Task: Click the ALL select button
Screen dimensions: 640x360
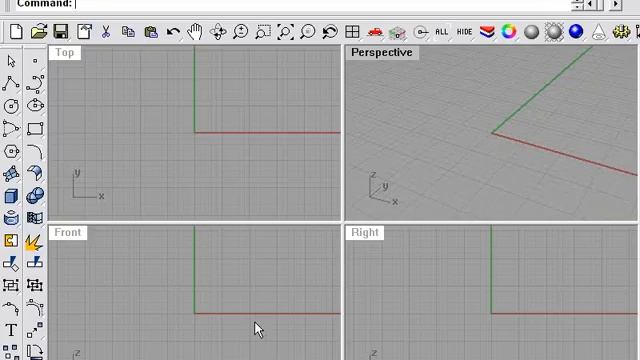Action: click(442, 31)
